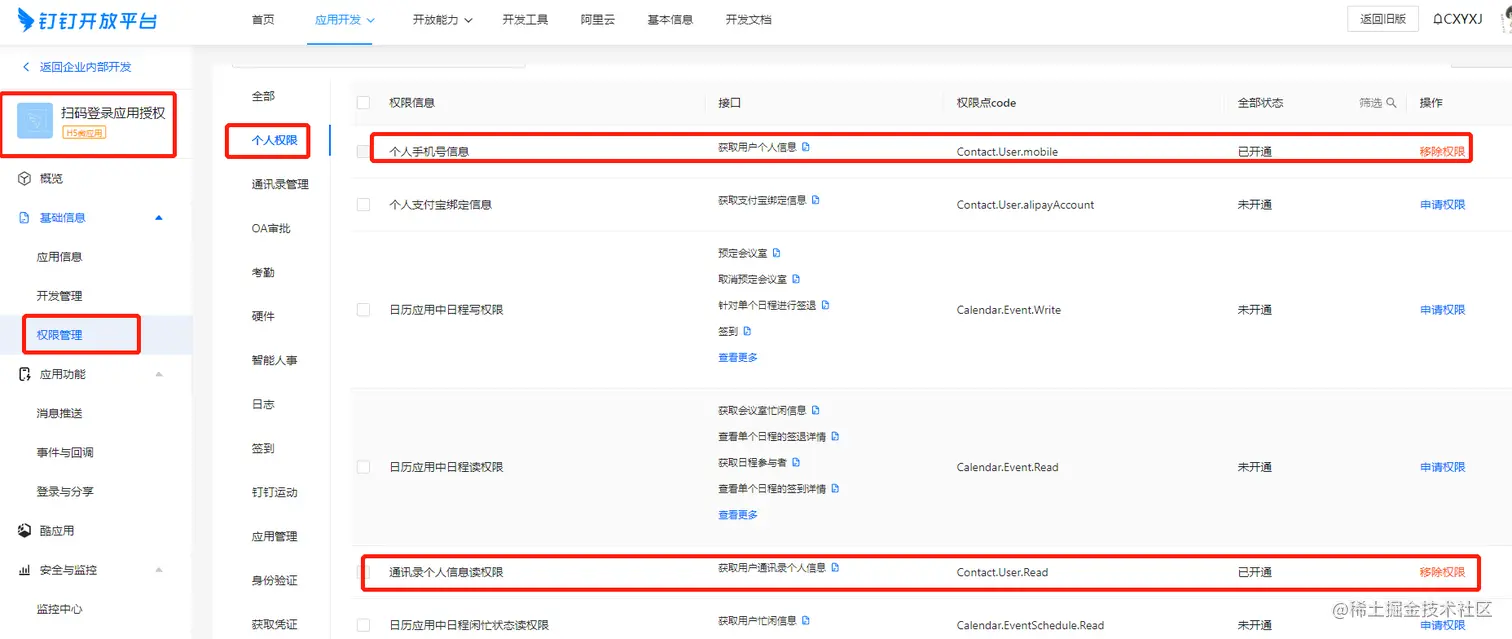This screenshot has height=639, width=1512.
Task: Open the 全部状态 column filter
Action: click(x=1260, y=103)
